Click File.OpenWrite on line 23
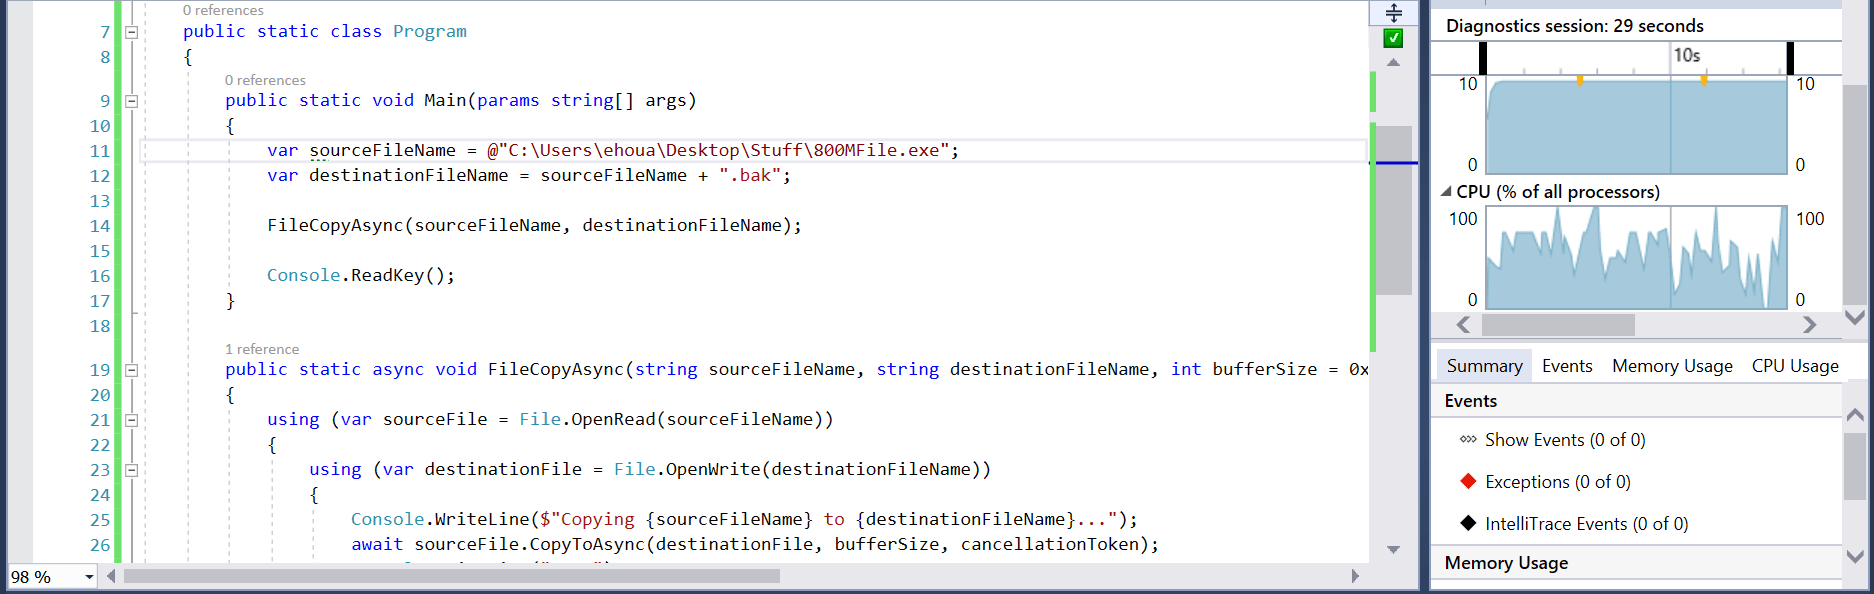1874x594 pixels. pos(687,469)
